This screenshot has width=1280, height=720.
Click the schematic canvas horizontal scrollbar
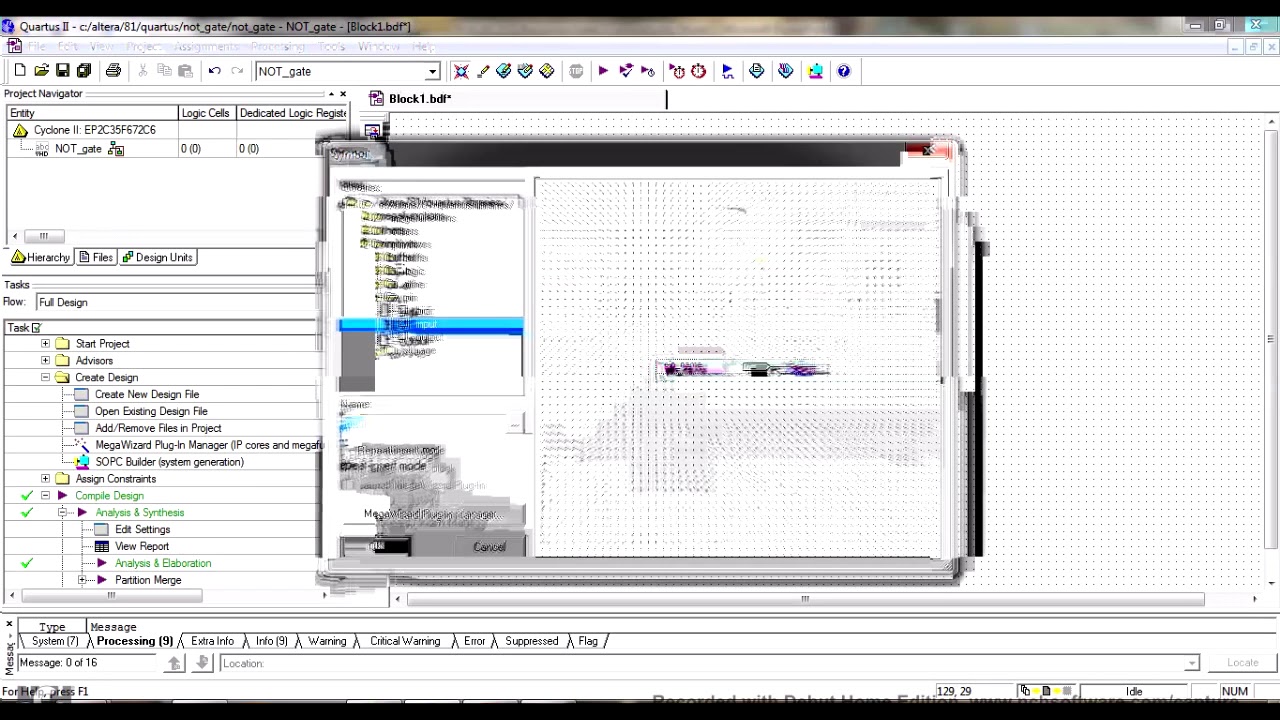[805, 599]
